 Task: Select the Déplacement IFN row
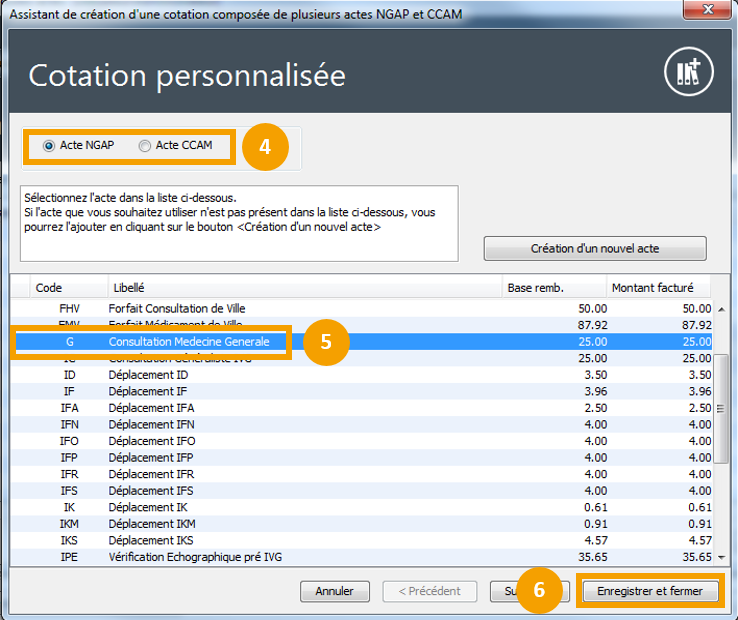click(361, 424)
